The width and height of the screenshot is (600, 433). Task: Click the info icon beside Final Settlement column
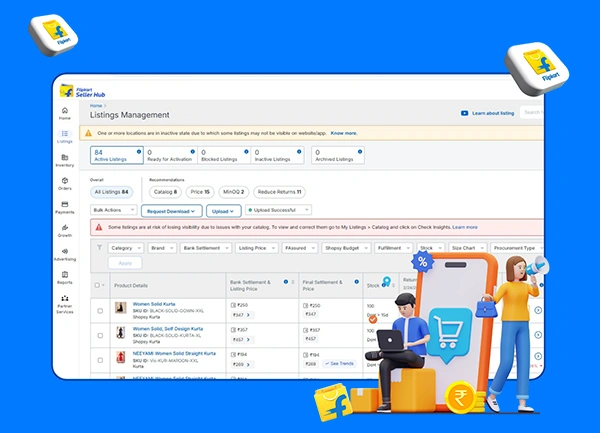point(356,282)
